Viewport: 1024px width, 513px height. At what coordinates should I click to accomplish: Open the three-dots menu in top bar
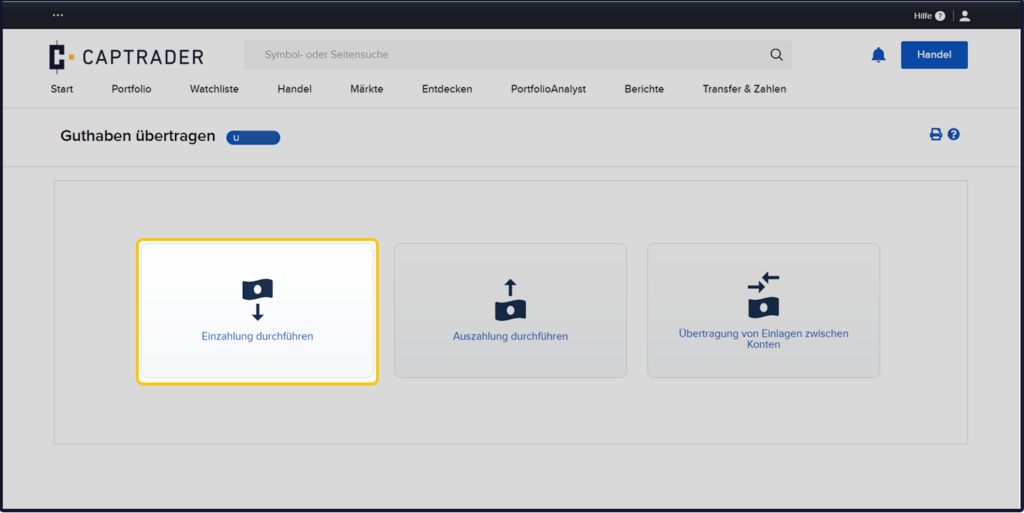[x=58, y=15]
